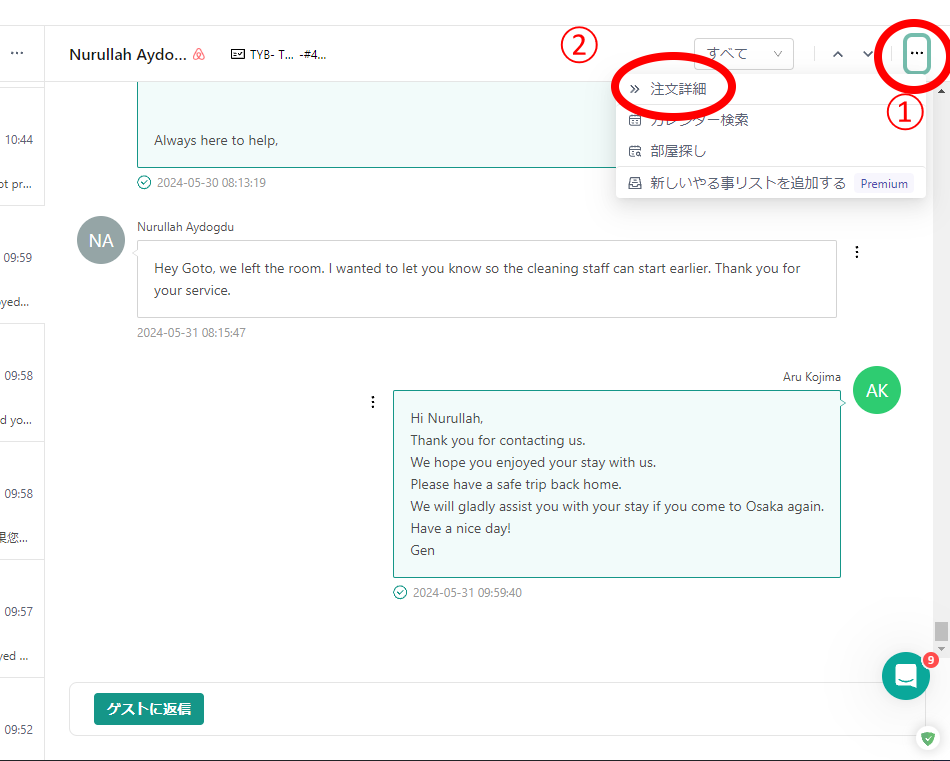Viewport: 950px width, 761px height.
Task: Select 新しいやる事リストを追加する option
Action: point(747,183)
